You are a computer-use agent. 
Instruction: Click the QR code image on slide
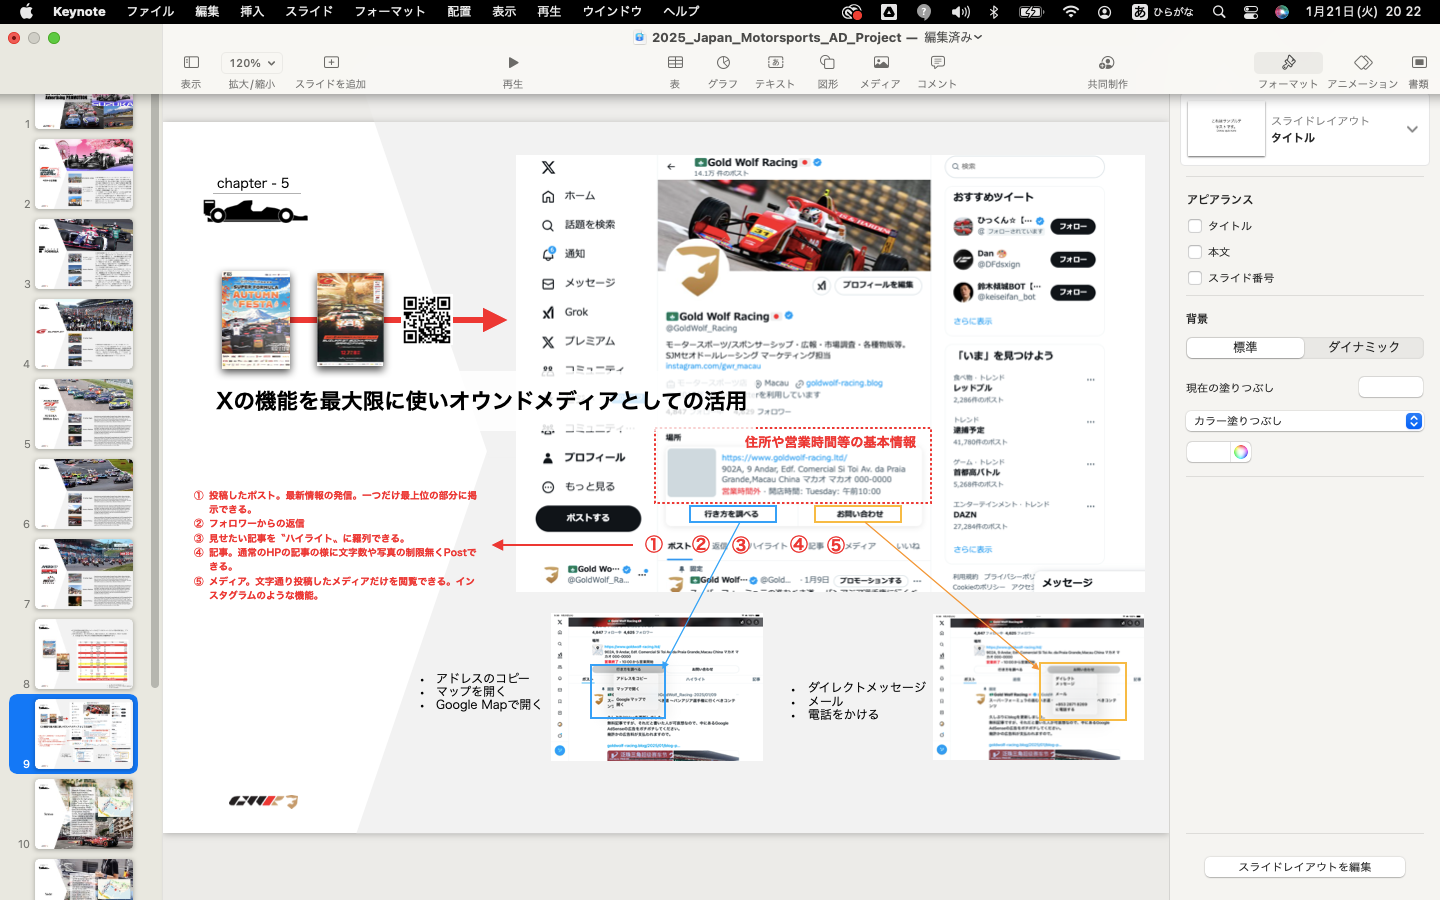[x=427, y=320]
